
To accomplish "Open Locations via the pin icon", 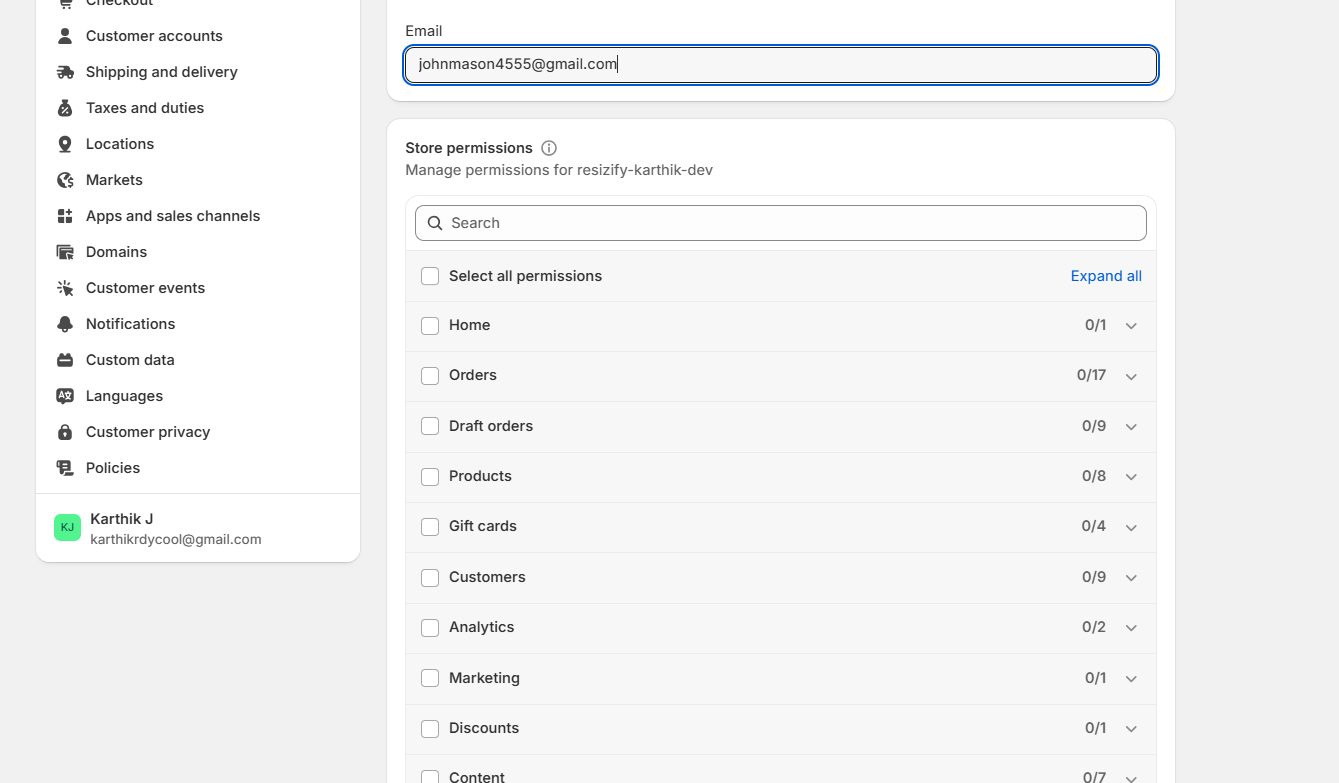I will (x=64, y=143).
